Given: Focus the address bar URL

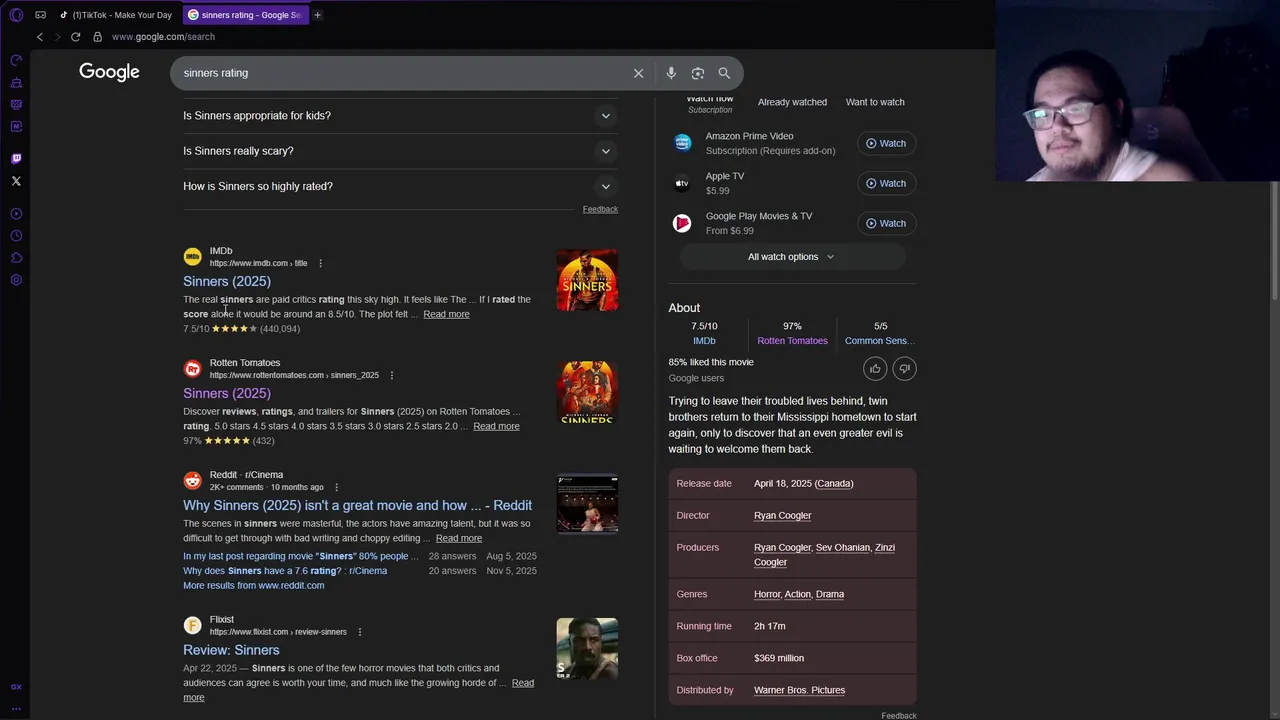Looking at the screenshot, I should point(163,37).
